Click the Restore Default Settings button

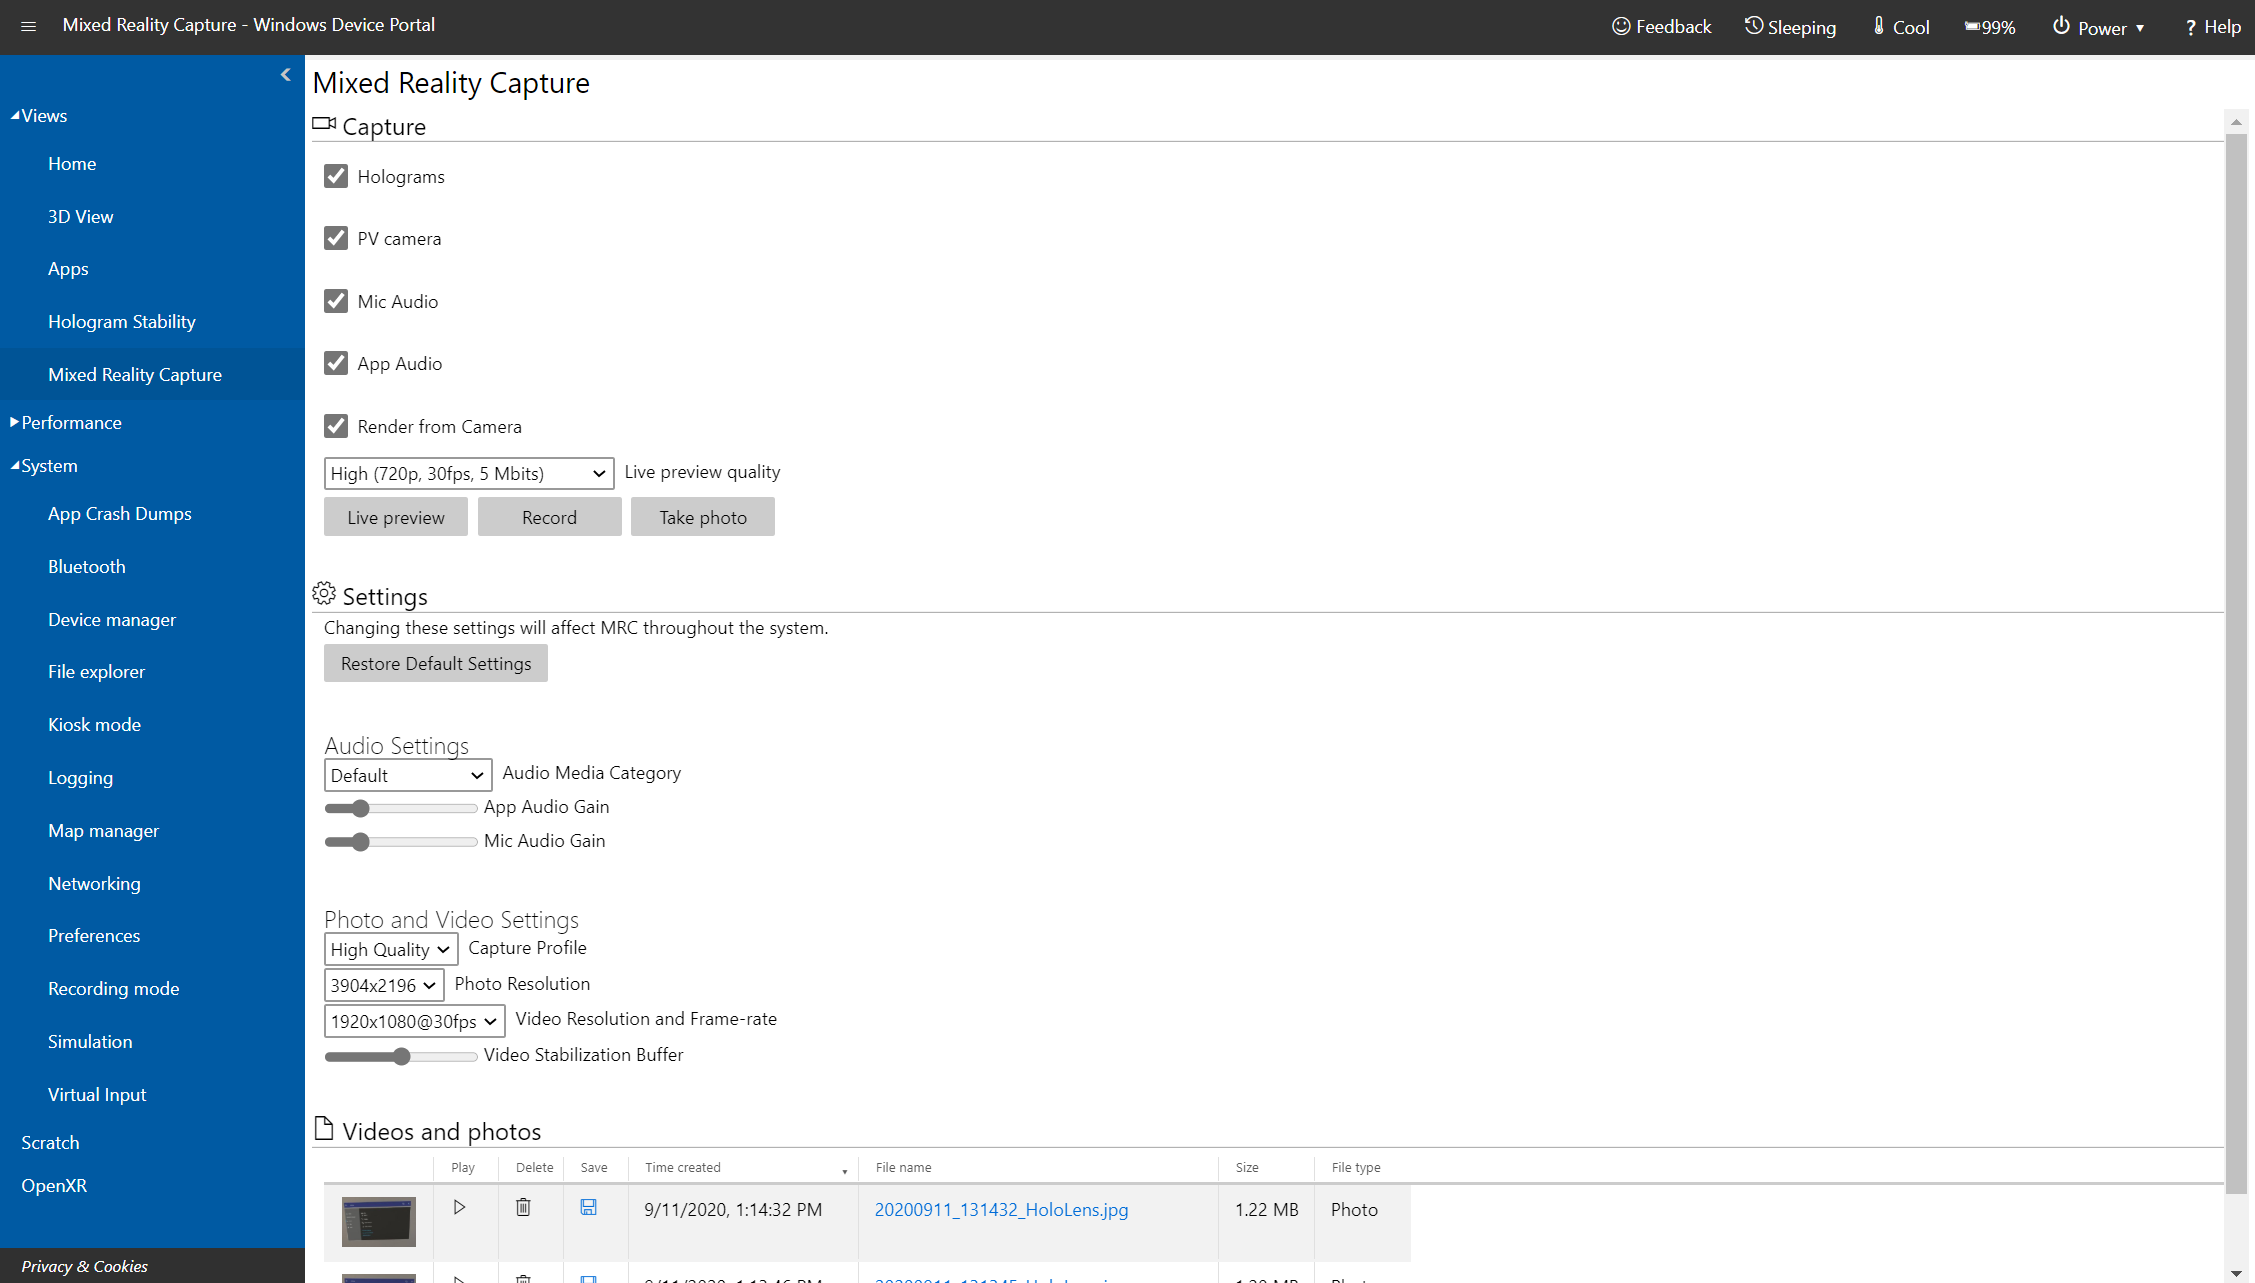click(435, 662)
